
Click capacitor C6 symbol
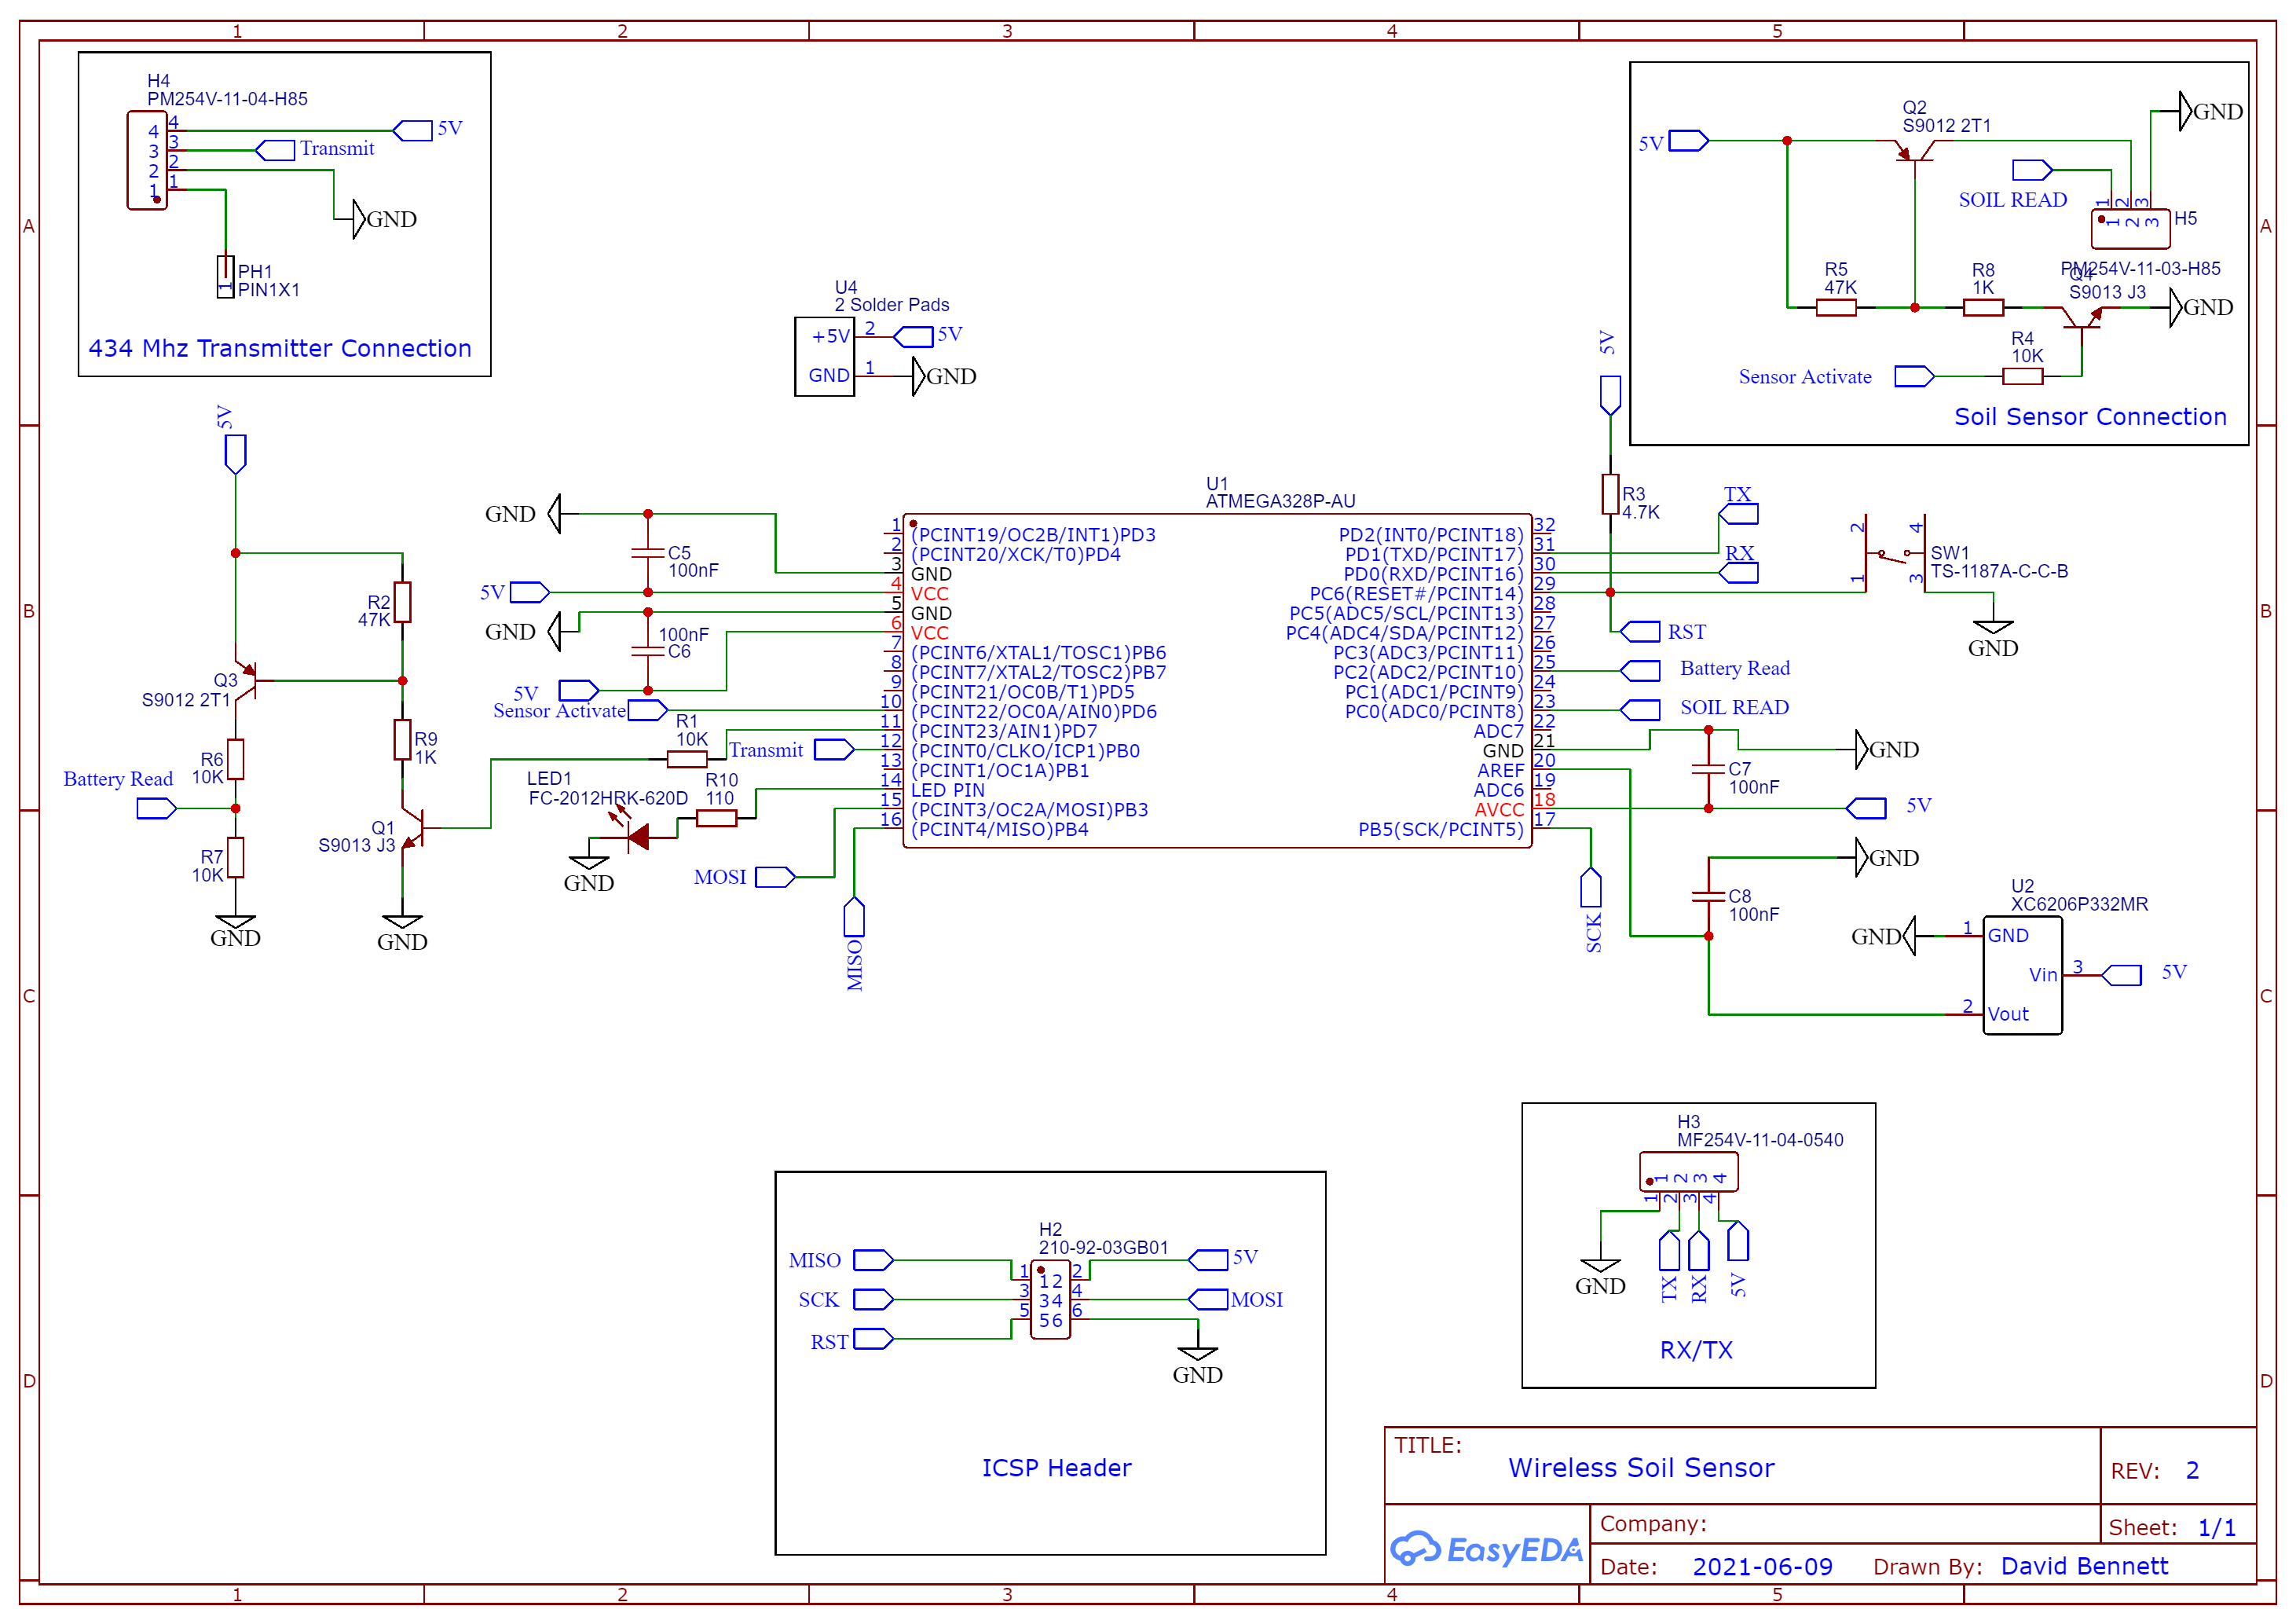coord(648,651)
